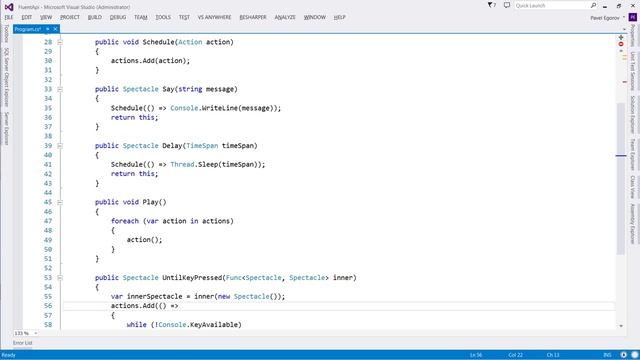
Task: Click the purple user avatar icon
Action: click(x=633, y=17)
